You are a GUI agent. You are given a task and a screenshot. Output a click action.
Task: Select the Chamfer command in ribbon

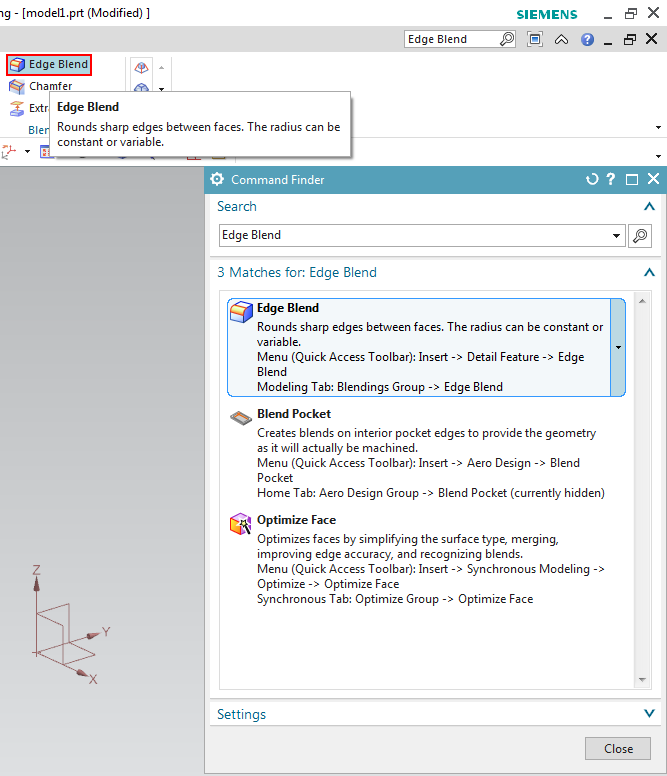click(41, 86)
